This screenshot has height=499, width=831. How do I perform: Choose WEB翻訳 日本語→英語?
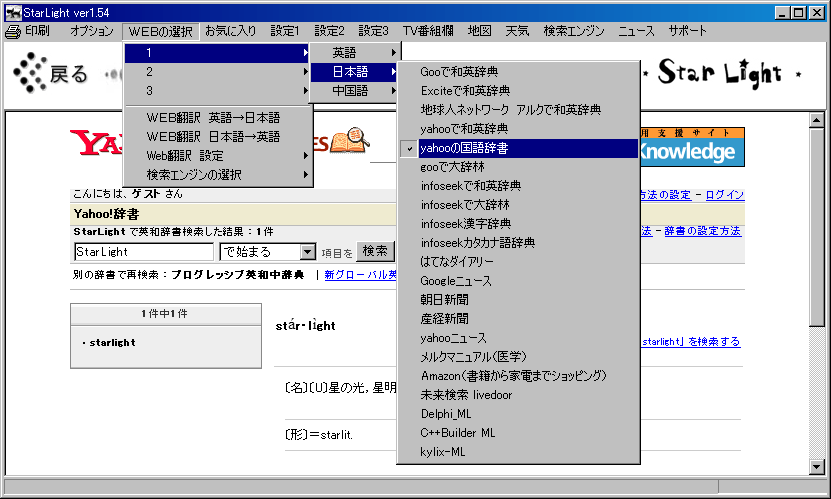[x=217, y=137]
